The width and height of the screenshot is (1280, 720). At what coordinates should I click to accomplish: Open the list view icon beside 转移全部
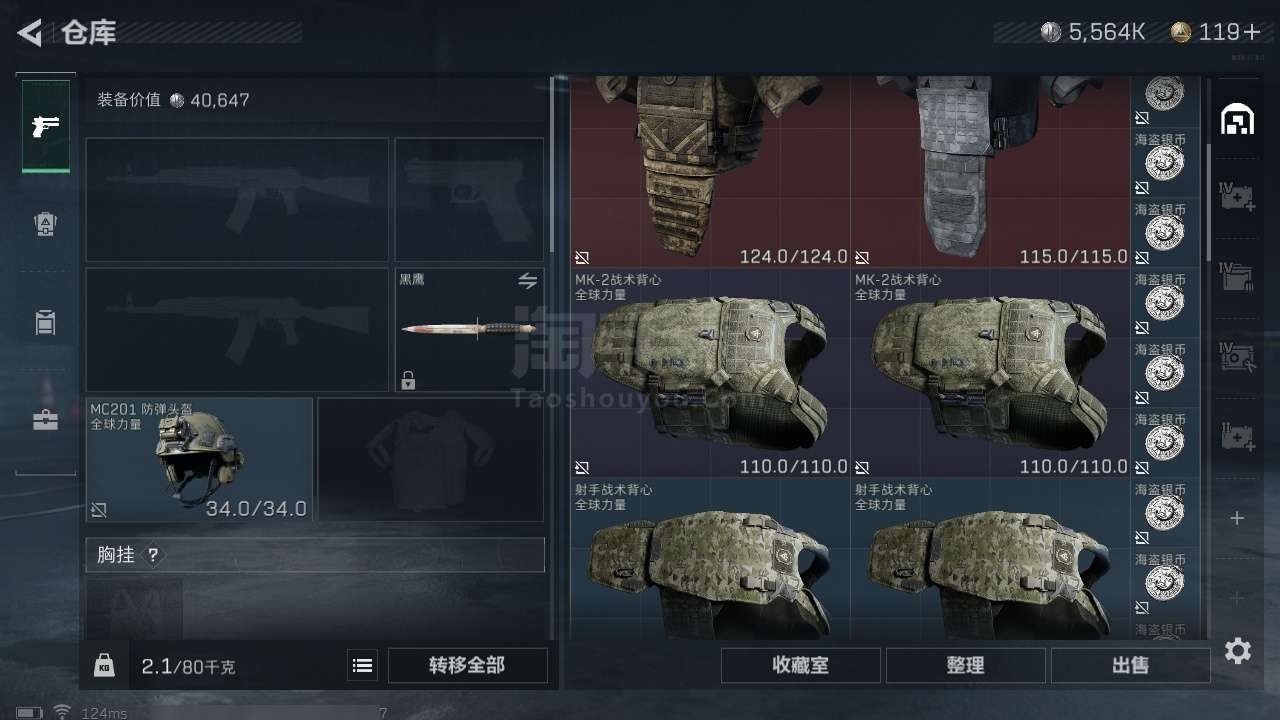point(363,665)
